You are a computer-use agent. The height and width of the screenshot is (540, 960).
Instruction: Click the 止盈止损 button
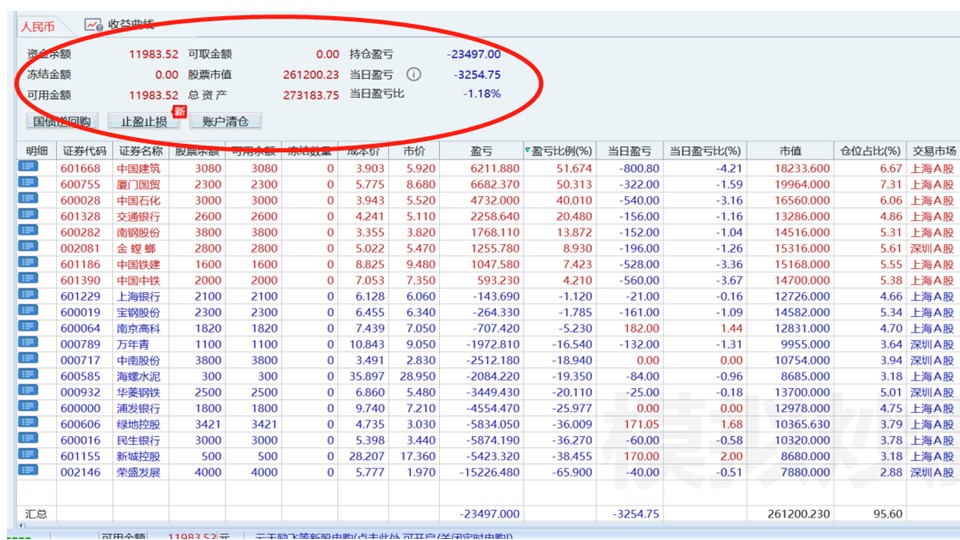coord(144,121)
